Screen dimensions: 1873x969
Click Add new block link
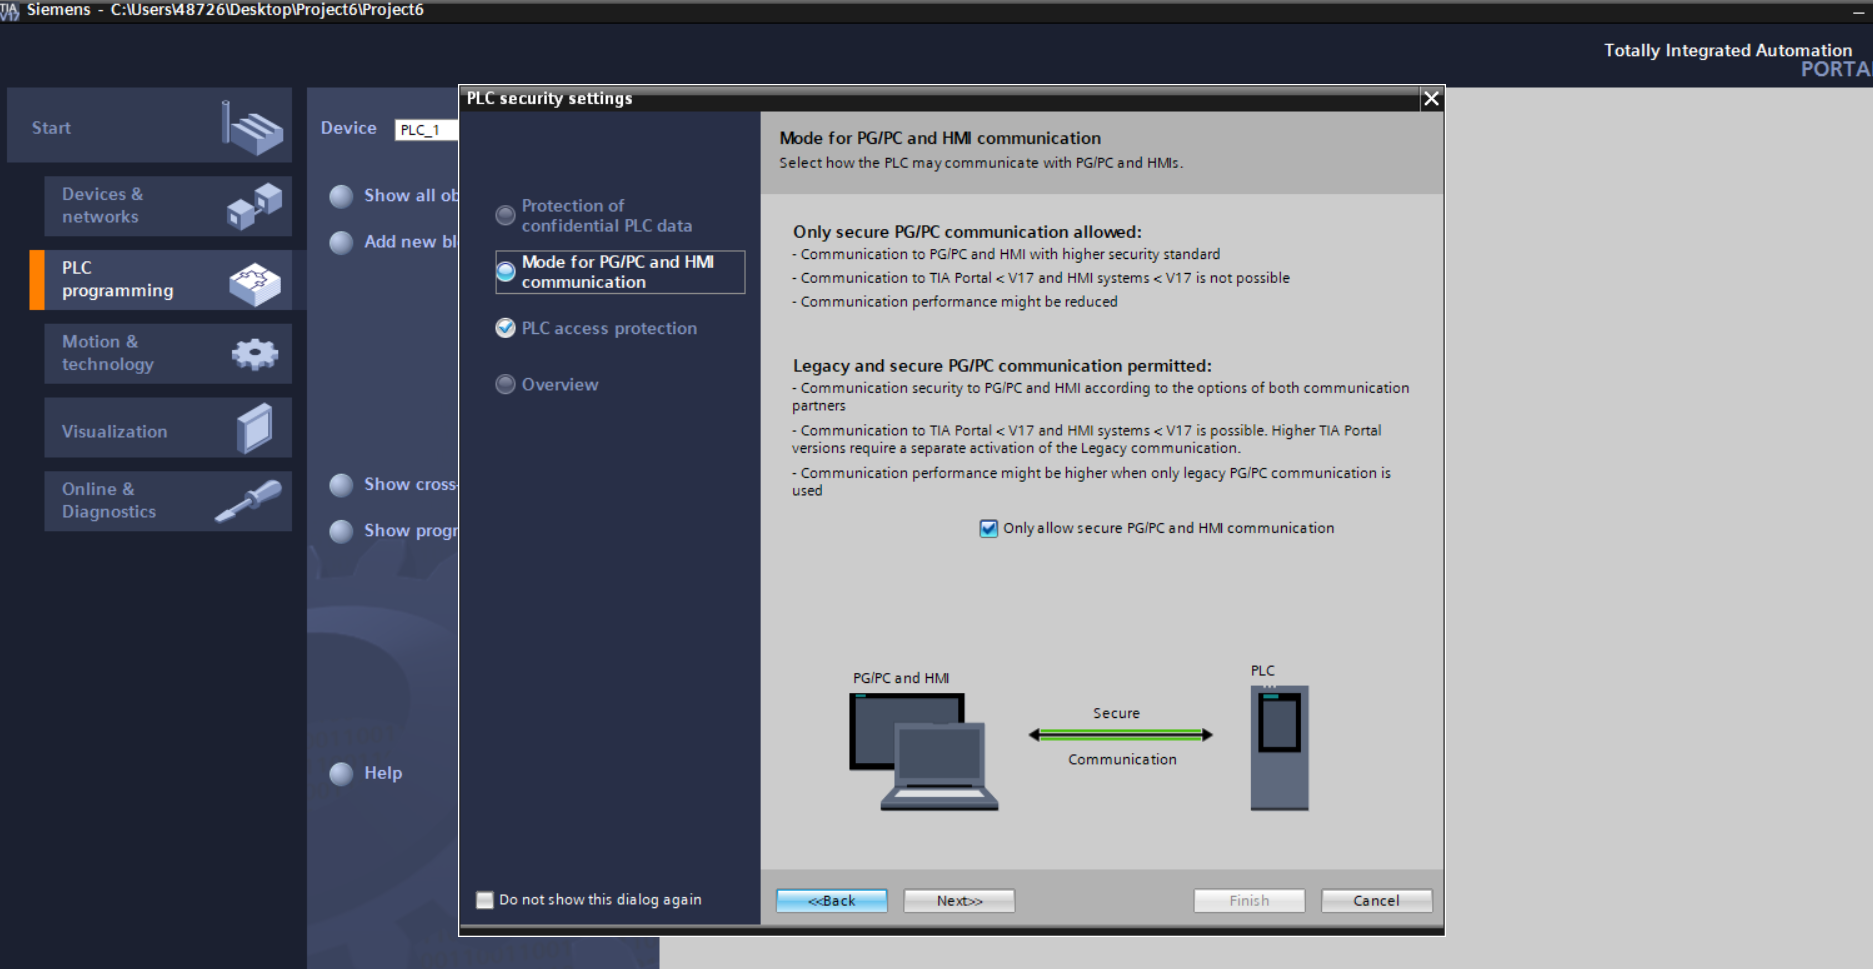(411, 242)
